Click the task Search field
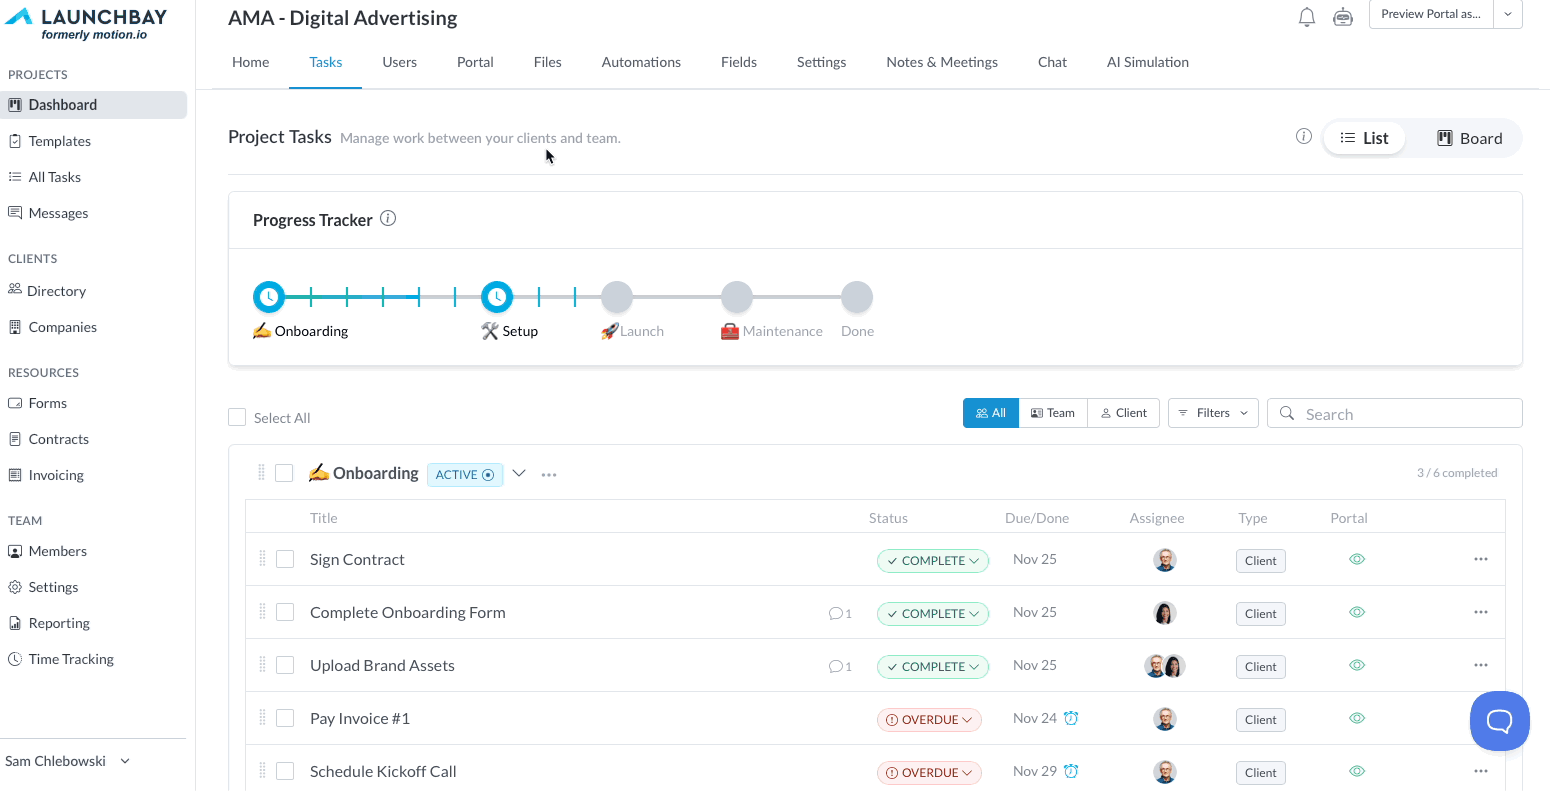 (x=1395, y=413)
